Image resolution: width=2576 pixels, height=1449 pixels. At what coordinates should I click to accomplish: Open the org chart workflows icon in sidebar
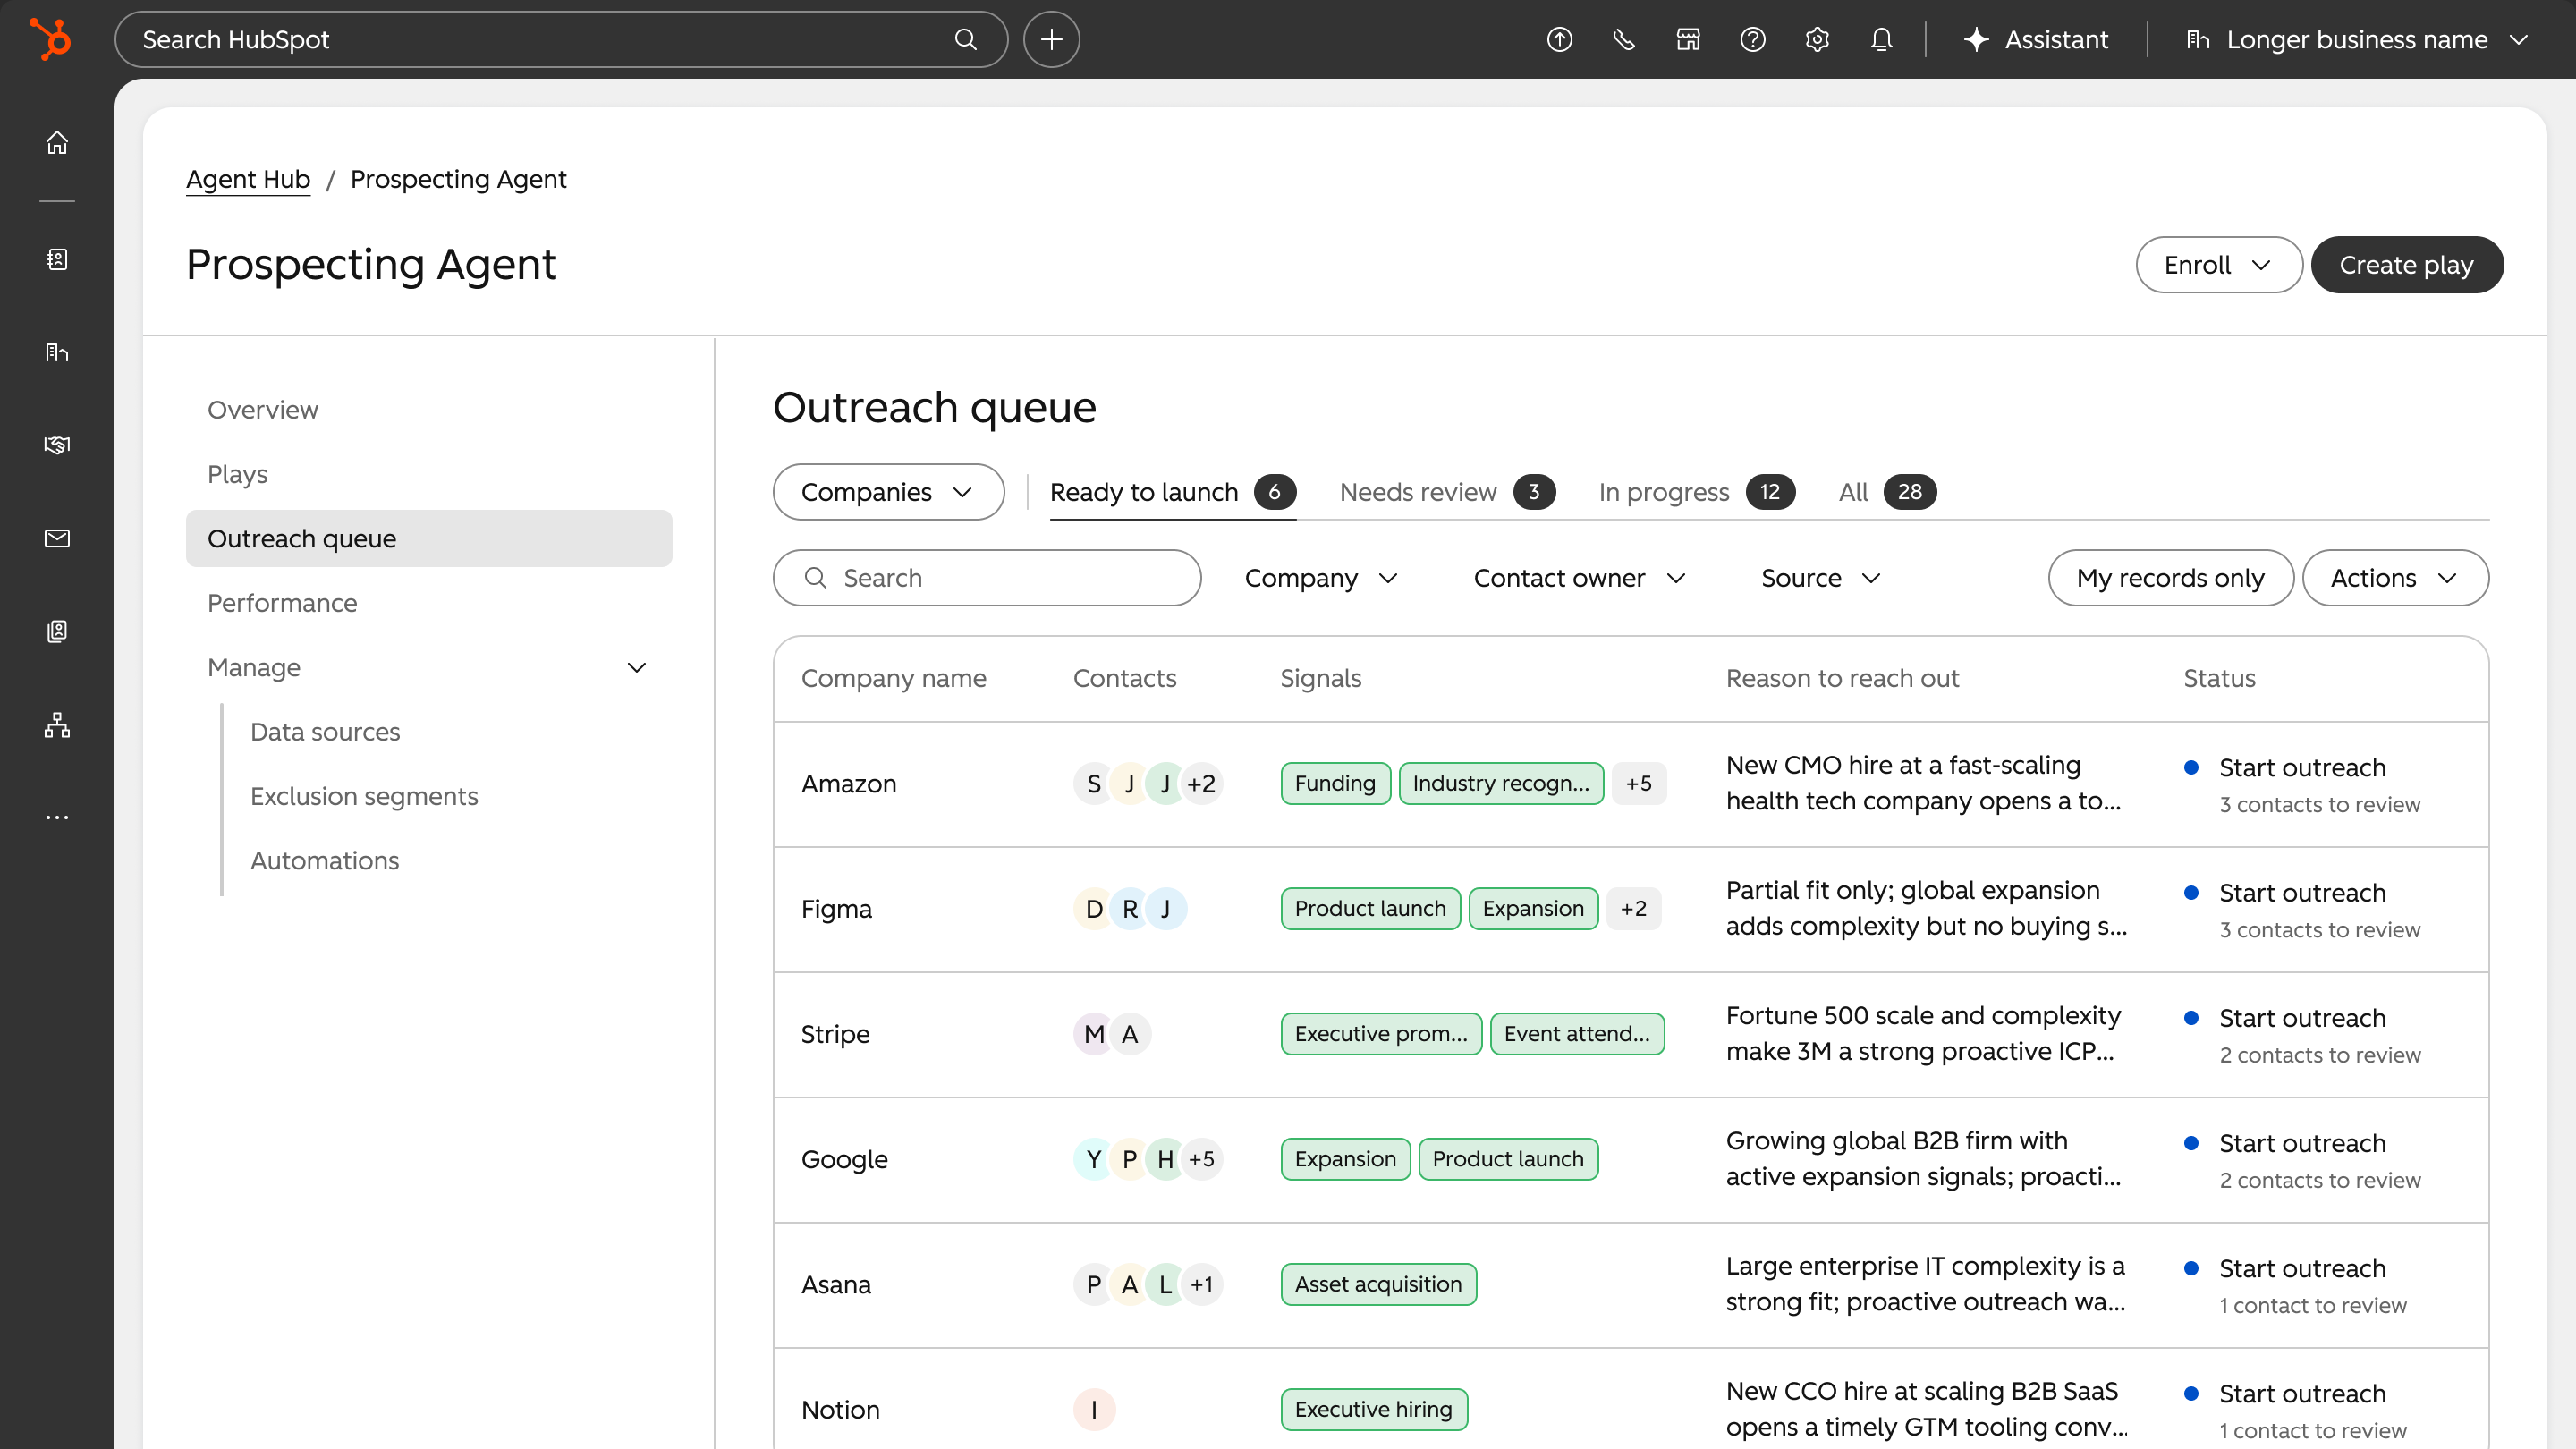pyautogui.click(x=57, y=724)
